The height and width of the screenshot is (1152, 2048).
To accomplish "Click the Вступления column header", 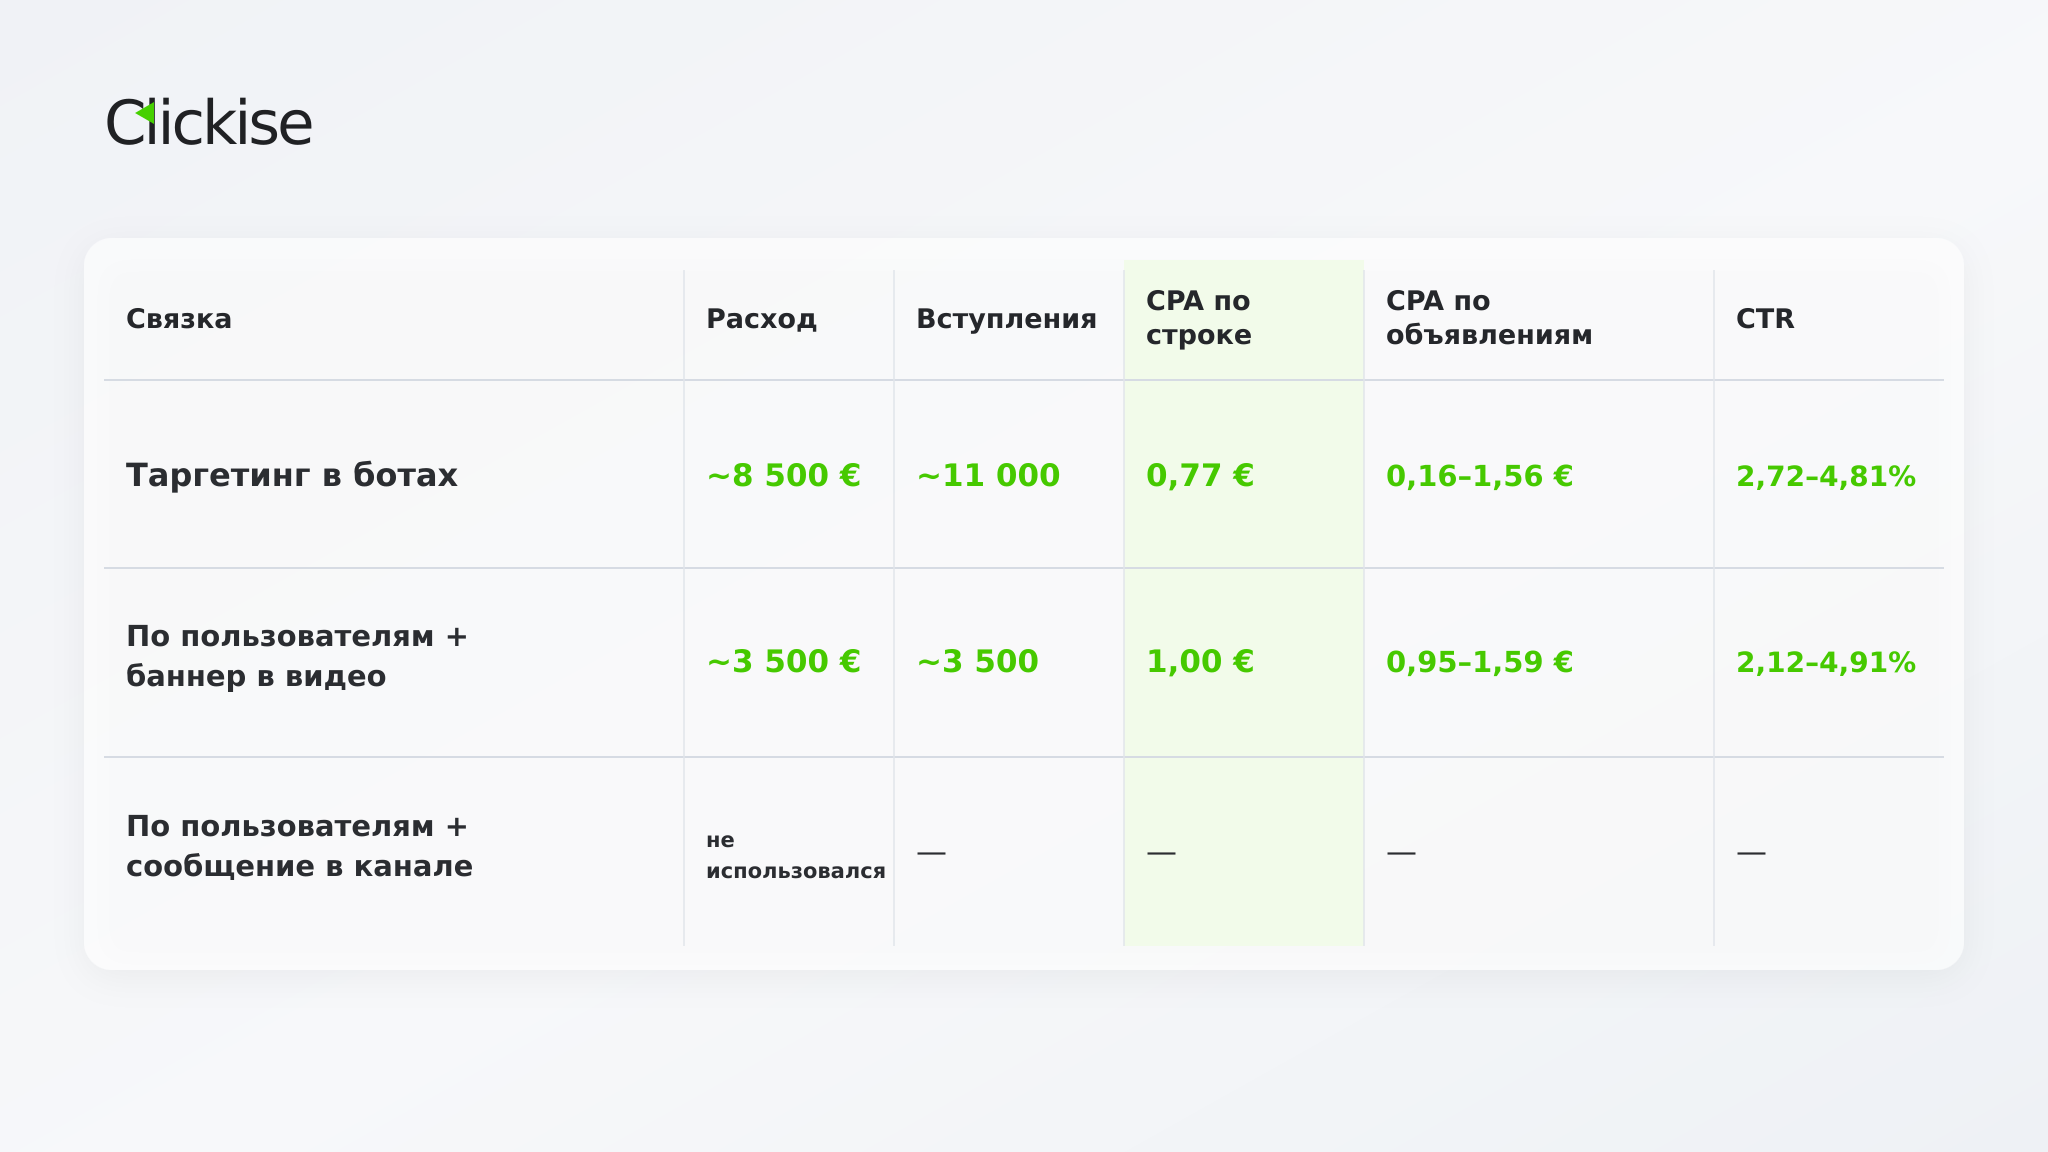I will coord(1006,319).
